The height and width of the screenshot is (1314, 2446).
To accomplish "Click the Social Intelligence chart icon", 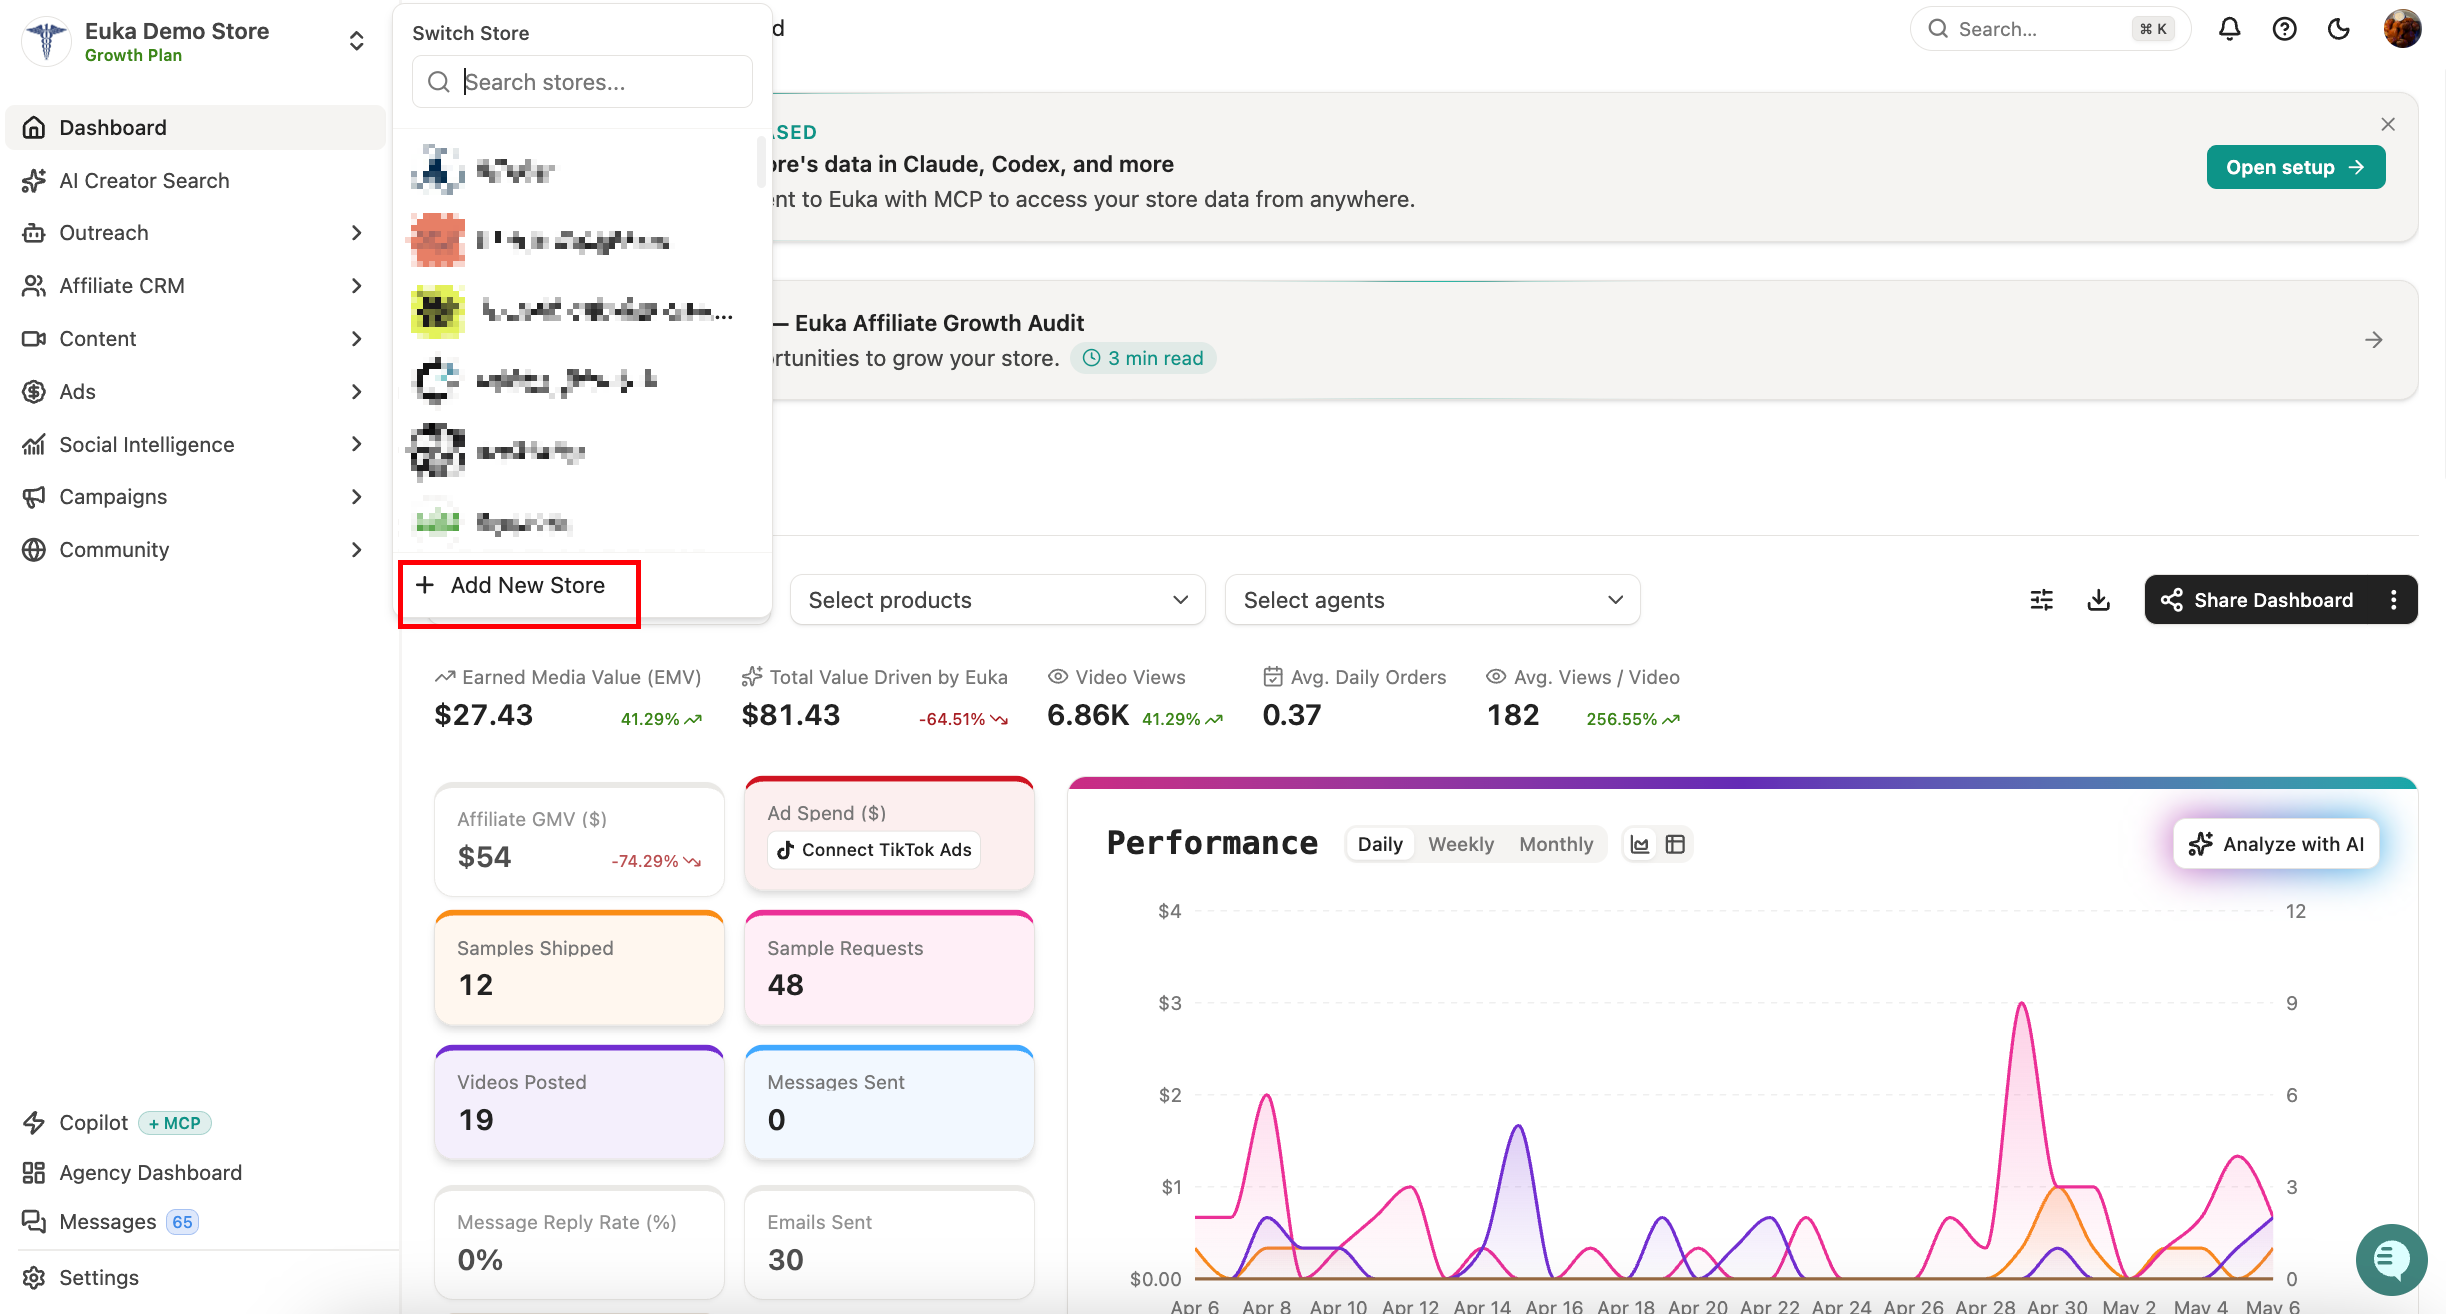I will pos(34,445).
